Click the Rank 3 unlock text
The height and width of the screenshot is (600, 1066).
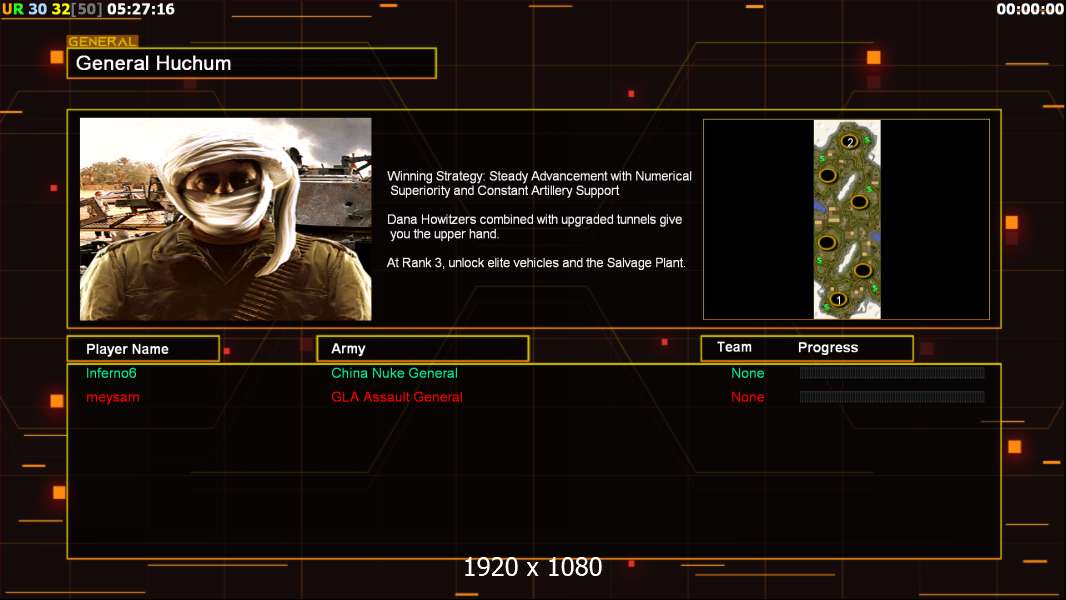(x=536, y=262)
